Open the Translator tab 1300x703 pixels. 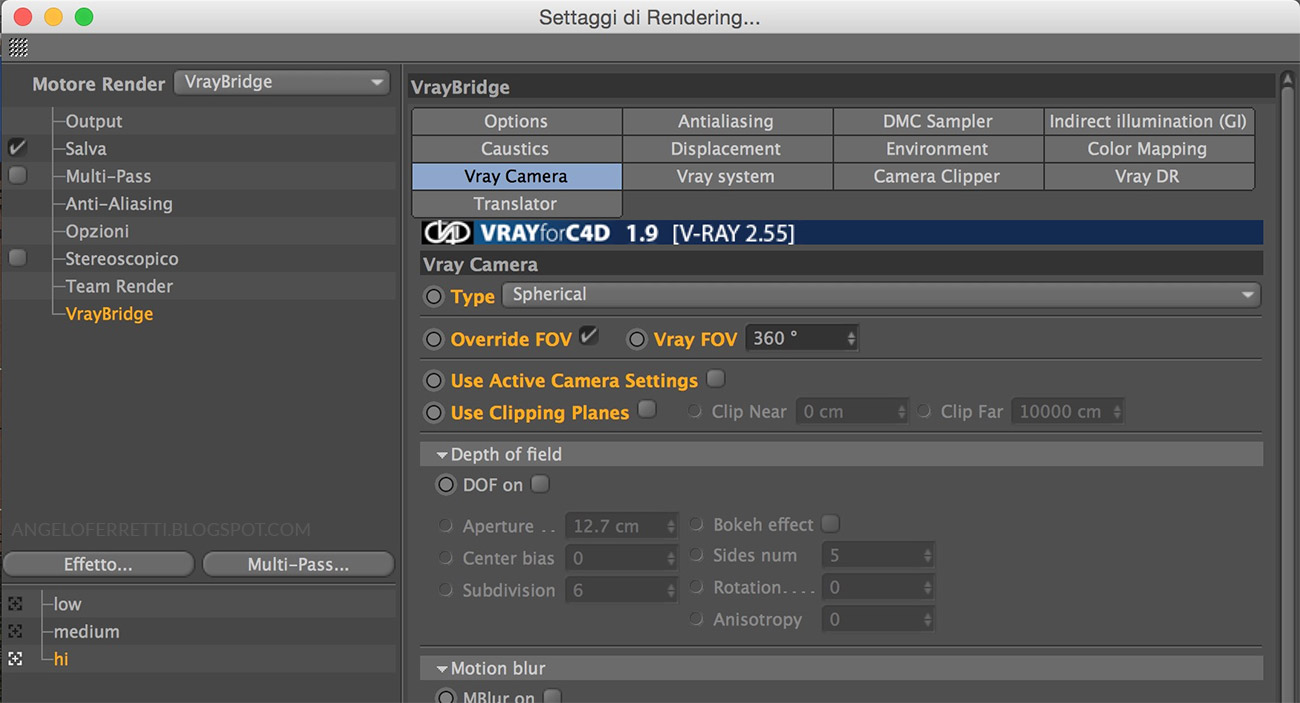coord(516,204)
